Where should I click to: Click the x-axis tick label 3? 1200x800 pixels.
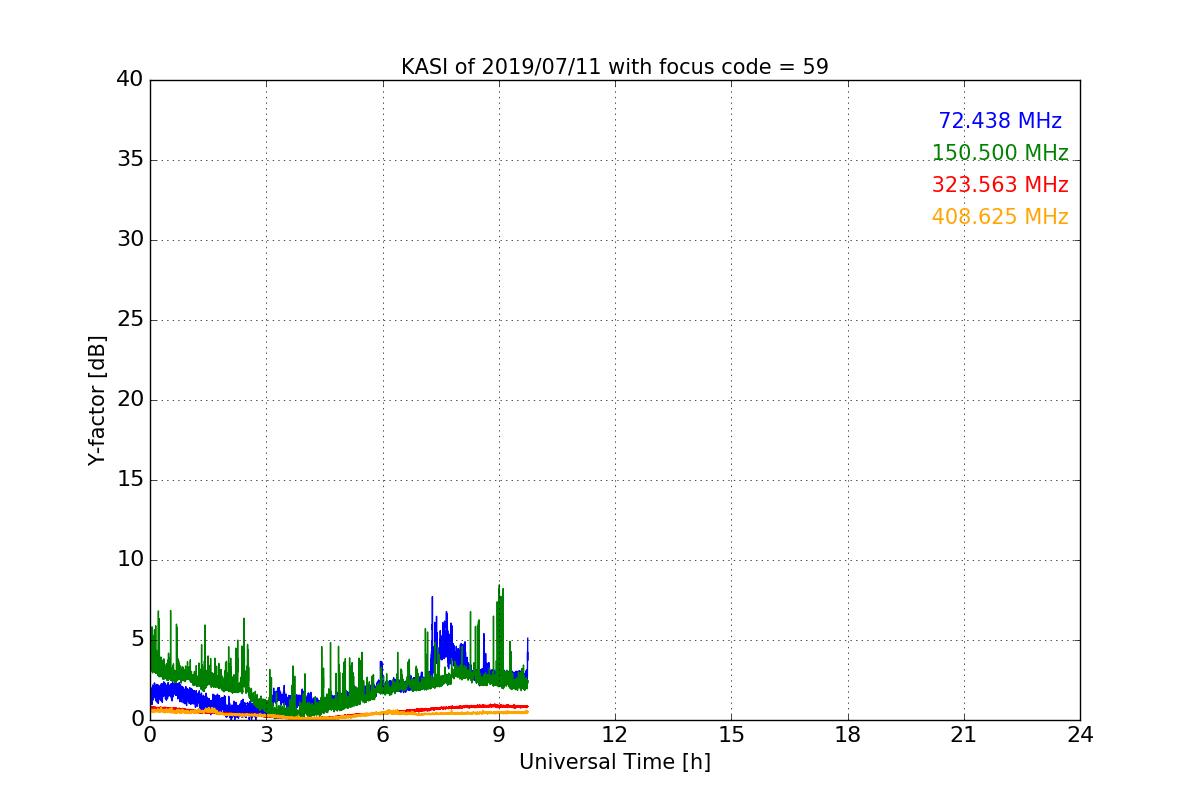click(266, 734)
